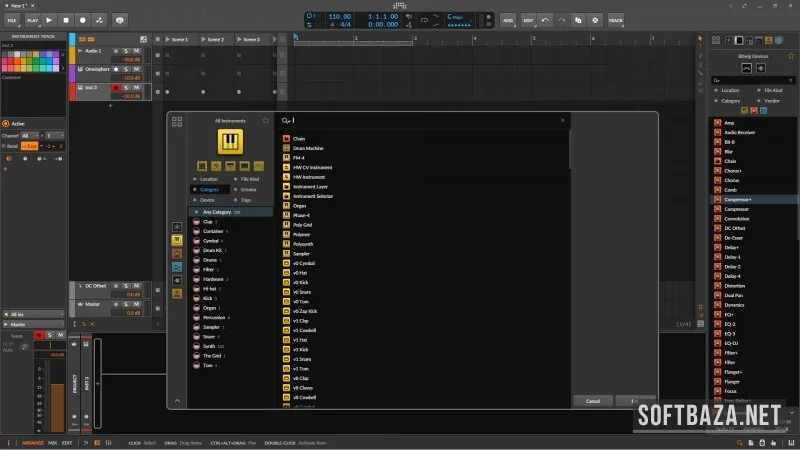Screen dimensions: 800x450
Task: Switch to the MIX view tab
Action: tap(53, 442)
